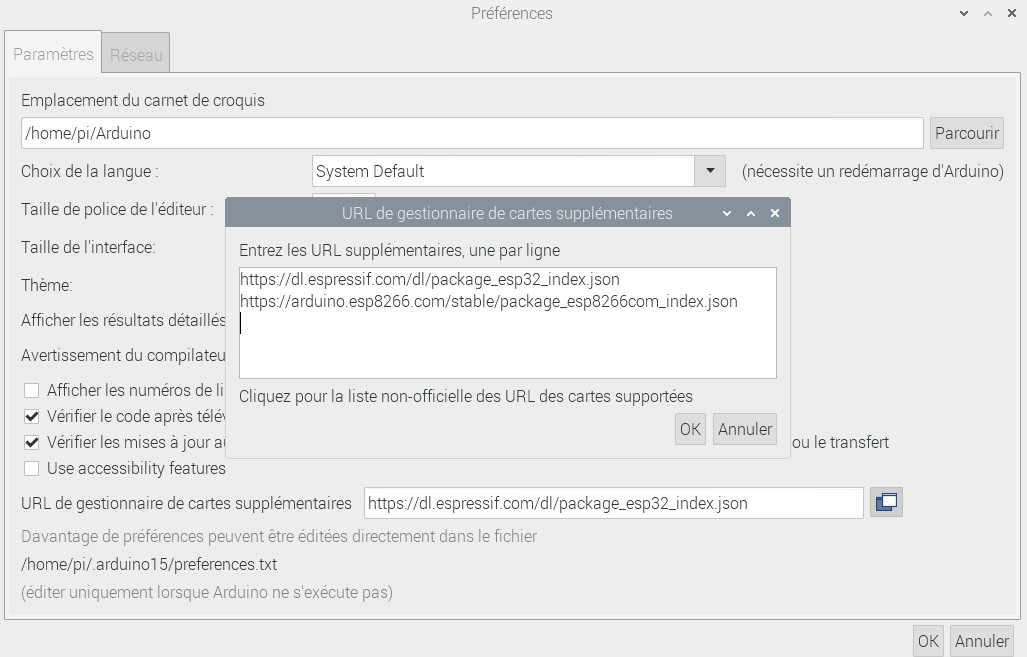
Task: Minimize the additional boards URL dialog
Action: tap(726, 213)
